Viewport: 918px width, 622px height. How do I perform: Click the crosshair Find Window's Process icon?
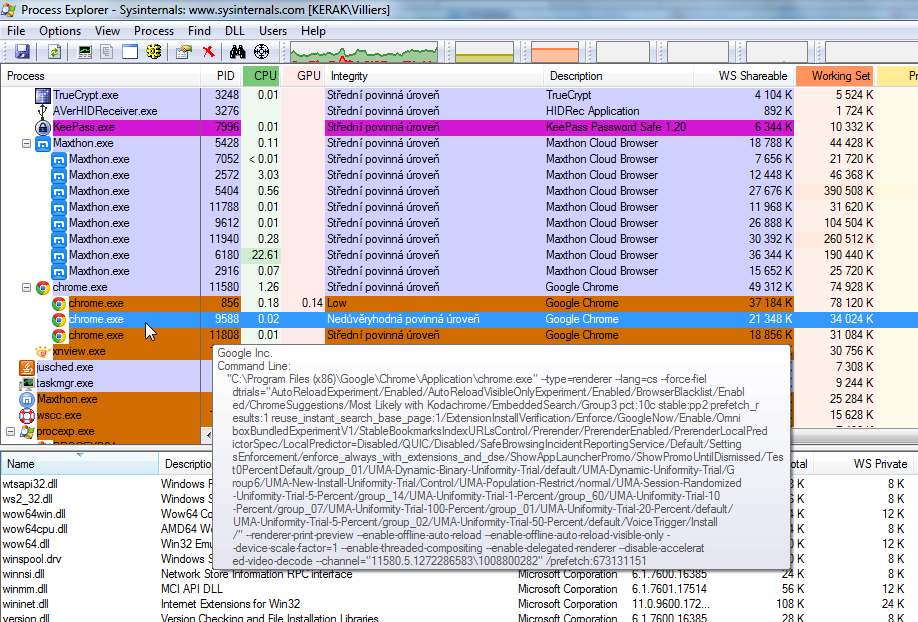click(x=262, y=52)
